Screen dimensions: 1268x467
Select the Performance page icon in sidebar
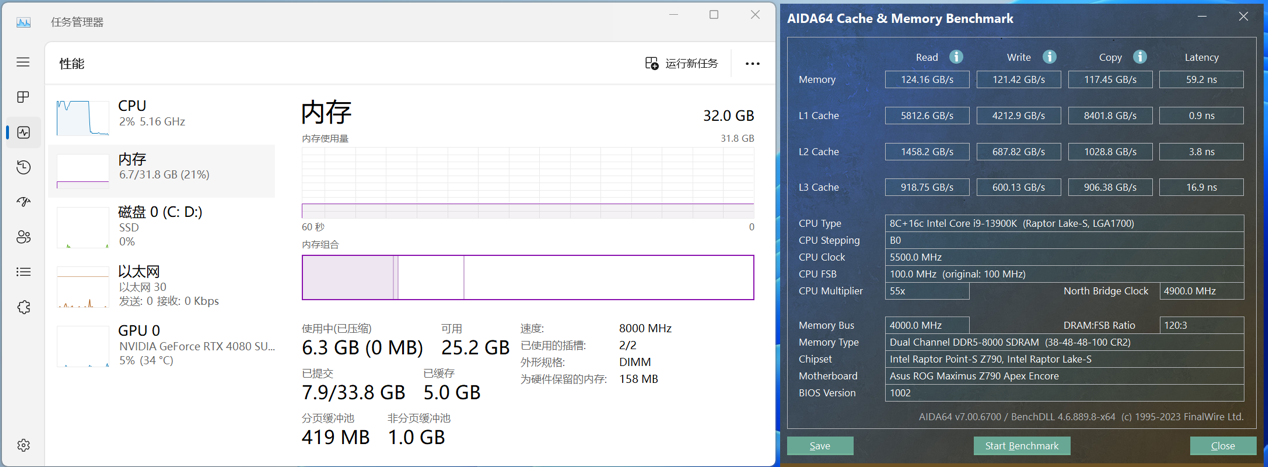(23, 132)
